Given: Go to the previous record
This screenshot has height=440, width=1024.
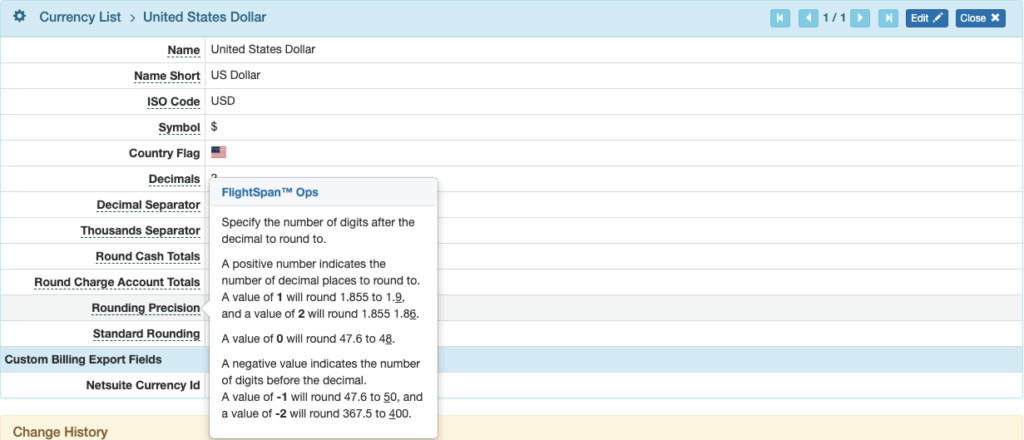Looking at the screenshot, I should pyautogui.click(x=808, y=18).
